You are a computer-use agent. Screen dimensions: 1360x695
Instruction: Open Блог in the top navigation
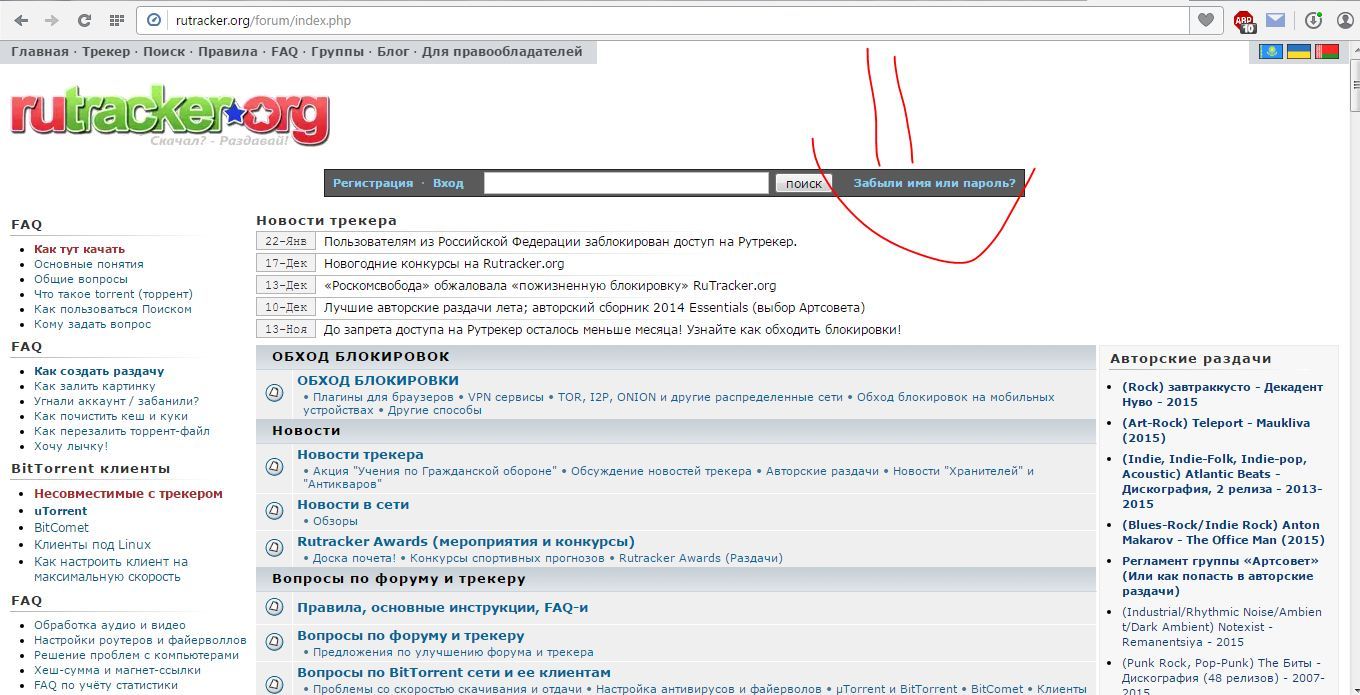click(393, 52)
